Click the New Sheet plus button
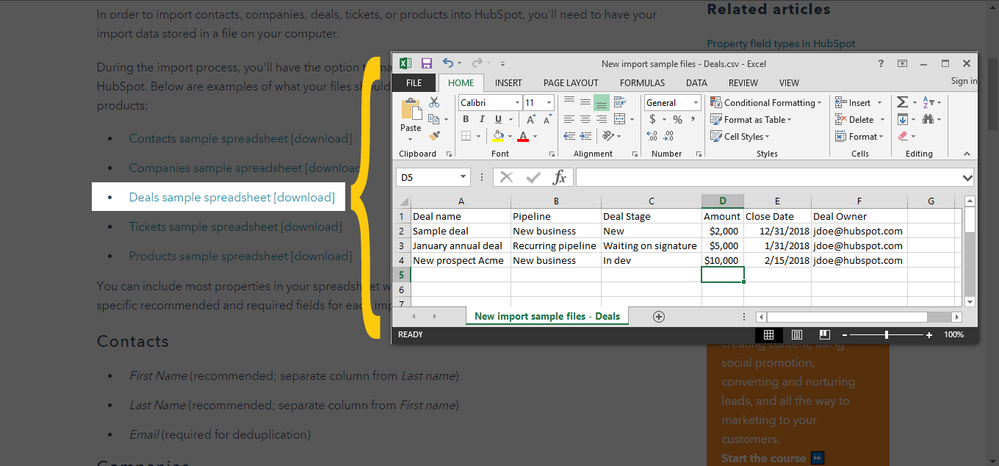 click(x=659, y=316)
